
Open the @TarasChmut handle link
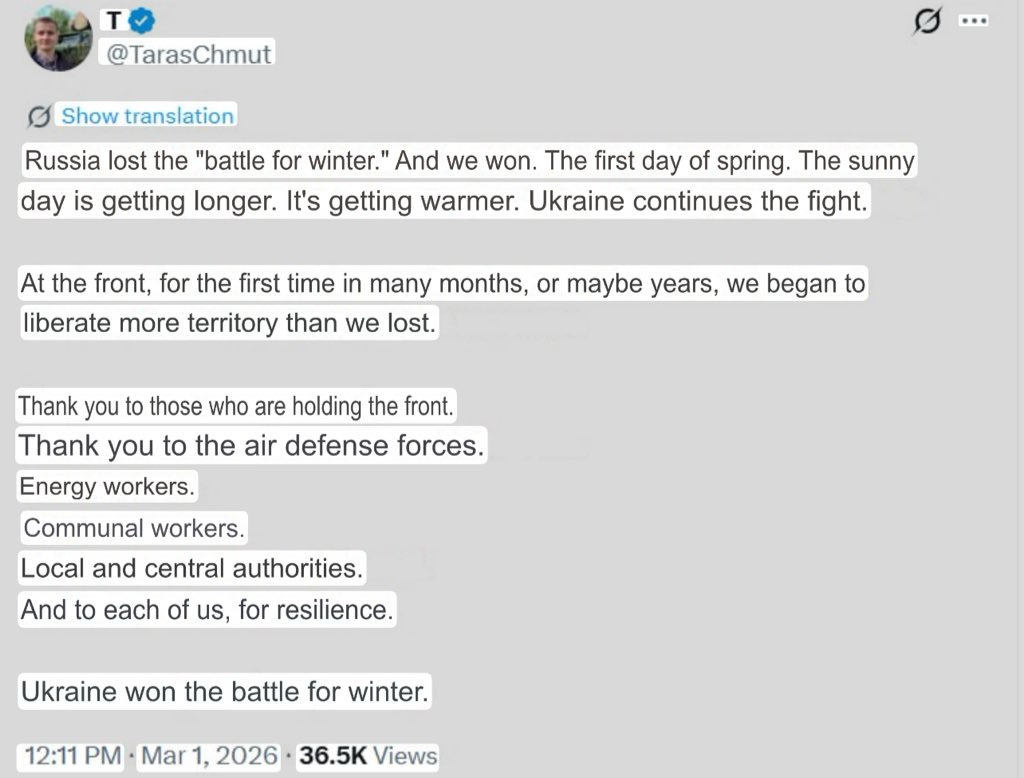[188, 54]
